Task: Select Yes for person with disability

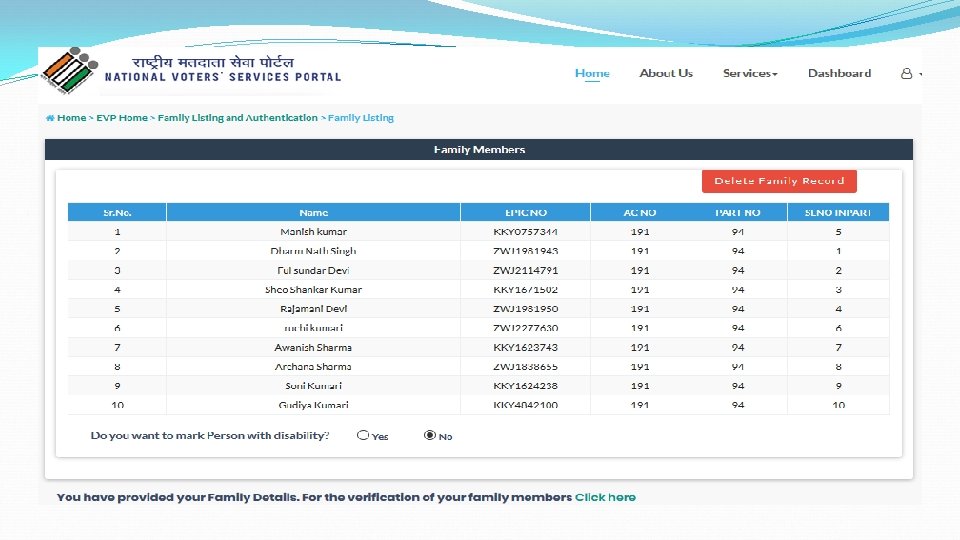Action: coord(362,435)
